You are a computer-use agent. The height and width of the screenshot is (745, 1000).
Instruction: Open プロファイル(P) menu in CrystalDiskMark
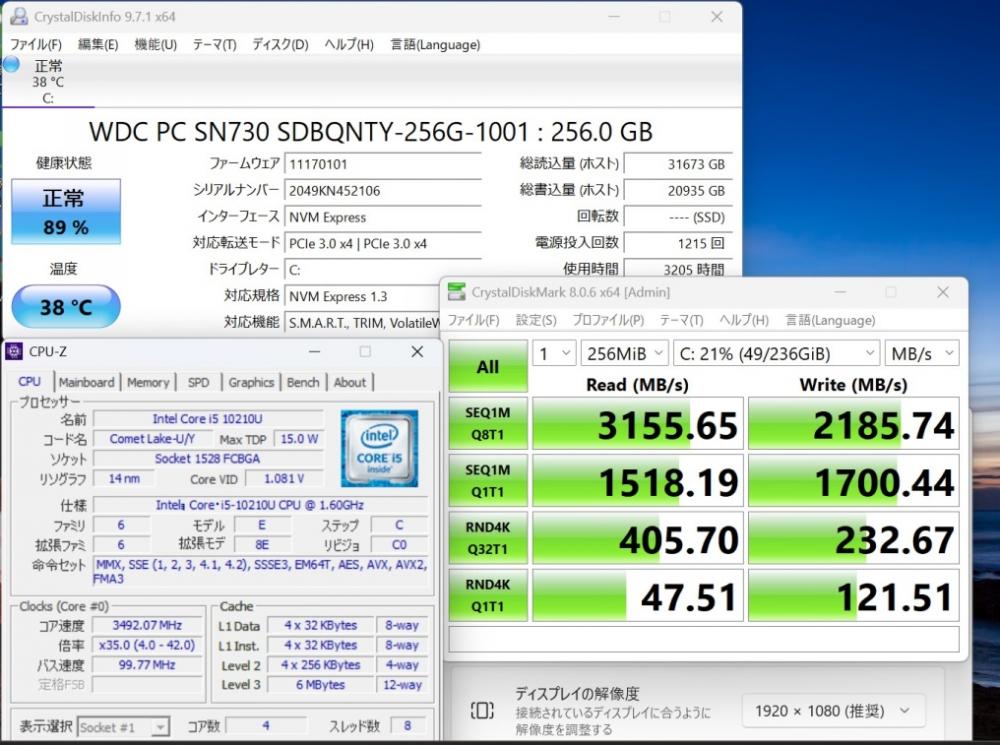608,320
